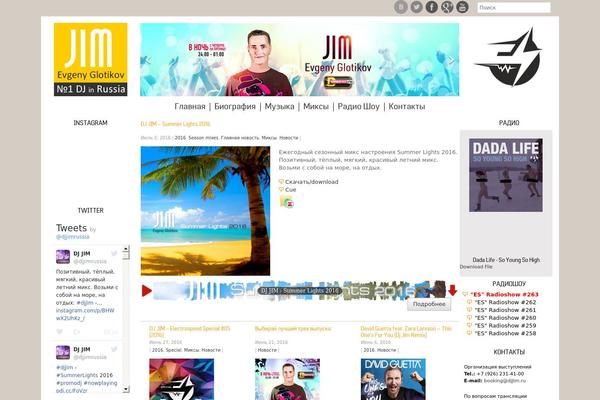This screenshot has height=400, width=600.
Task: Open "ES" Radioshow #258
Action: coord(505,333)
